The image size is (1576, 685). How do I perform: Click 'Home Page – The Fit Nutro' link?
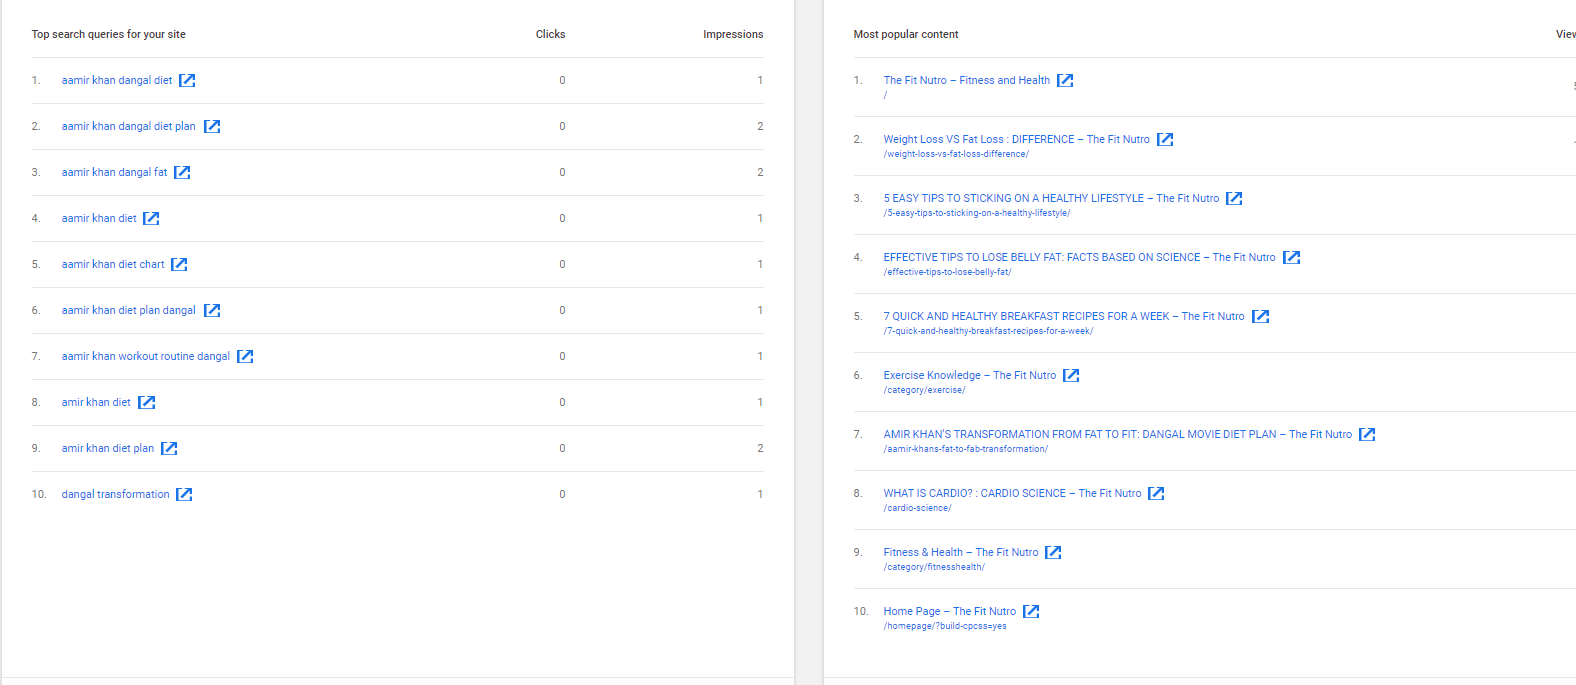950,611
